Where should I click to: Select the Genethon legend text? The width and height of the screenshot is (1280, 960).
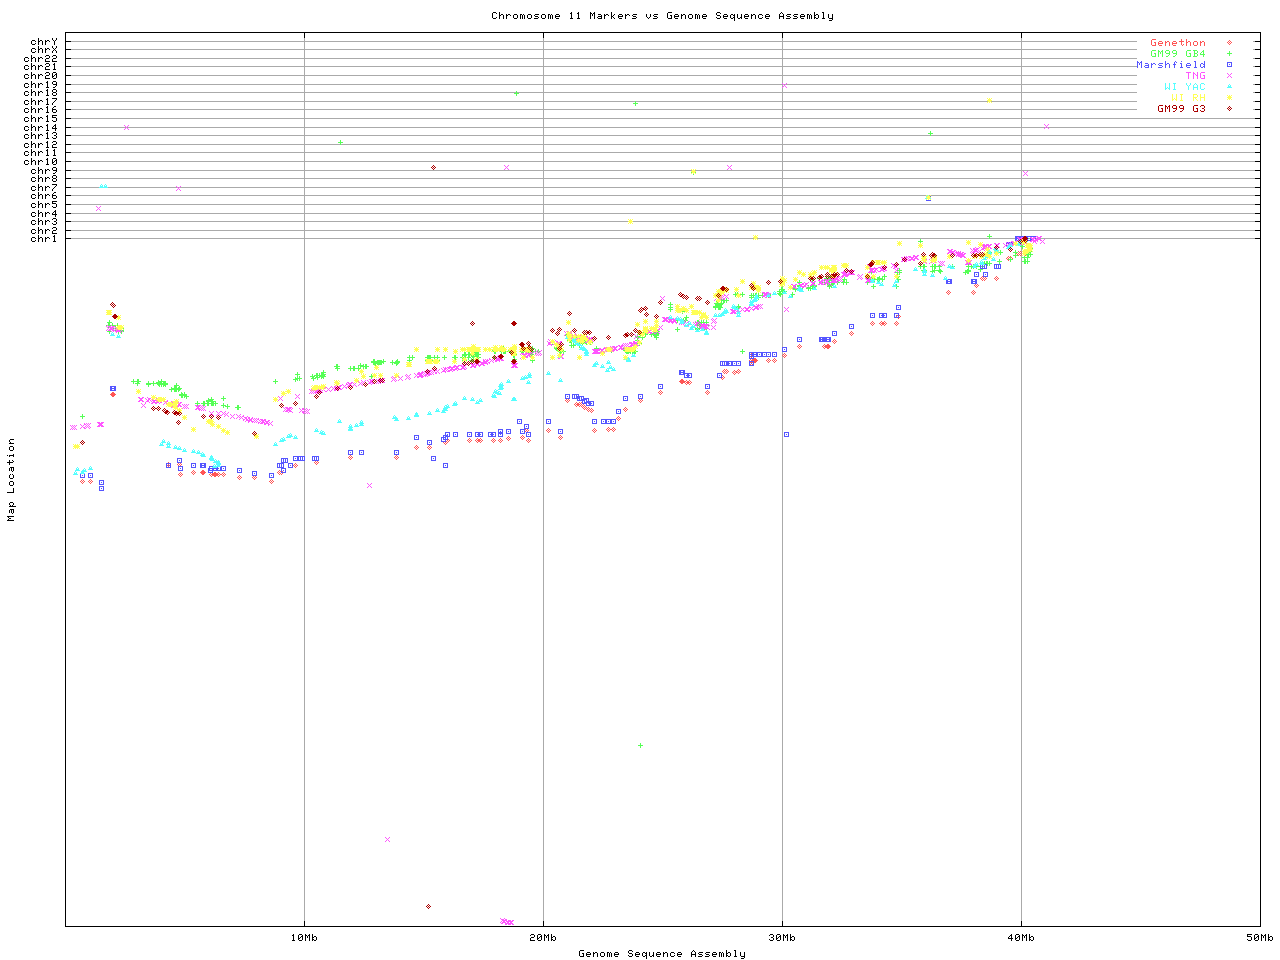click(1177, 43)
